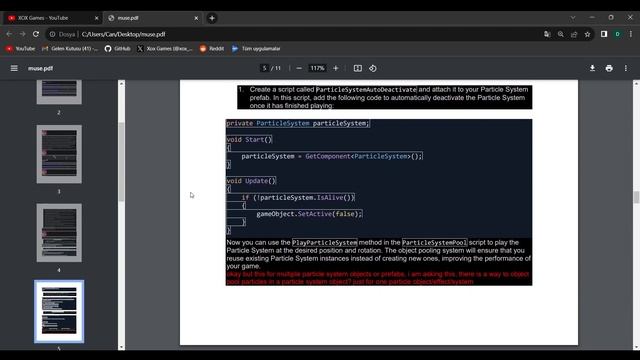
Task: Open the Tüm uygulamalar bookmark
Action: [x=256, y=49]
